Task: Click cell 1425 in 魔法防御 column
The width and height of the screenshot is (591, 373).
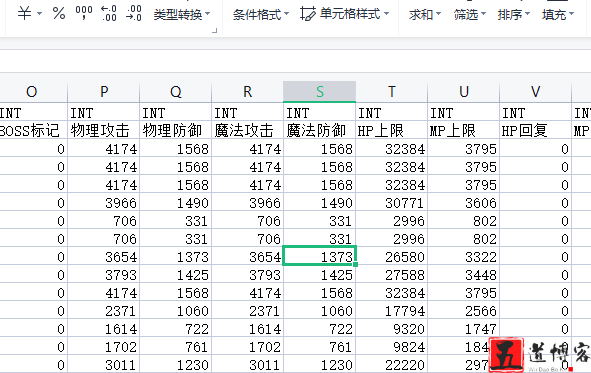Action: [320, 275]
